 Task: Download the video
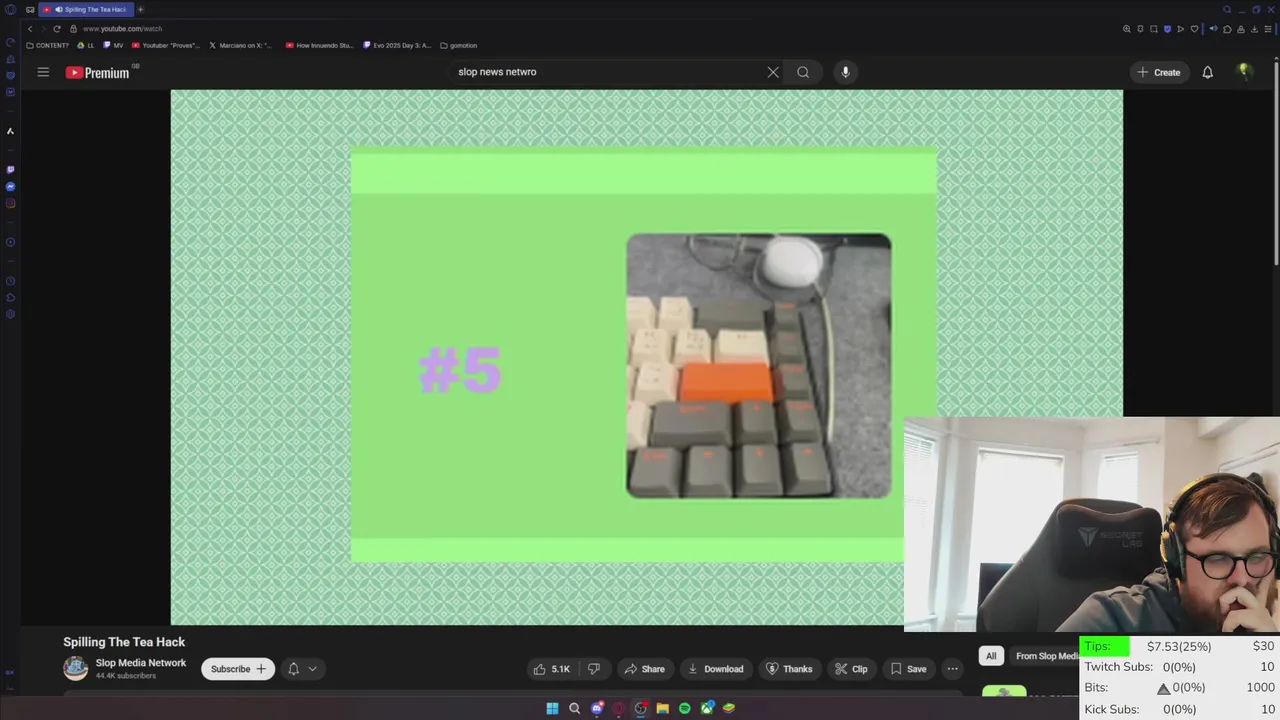(715, 669)
